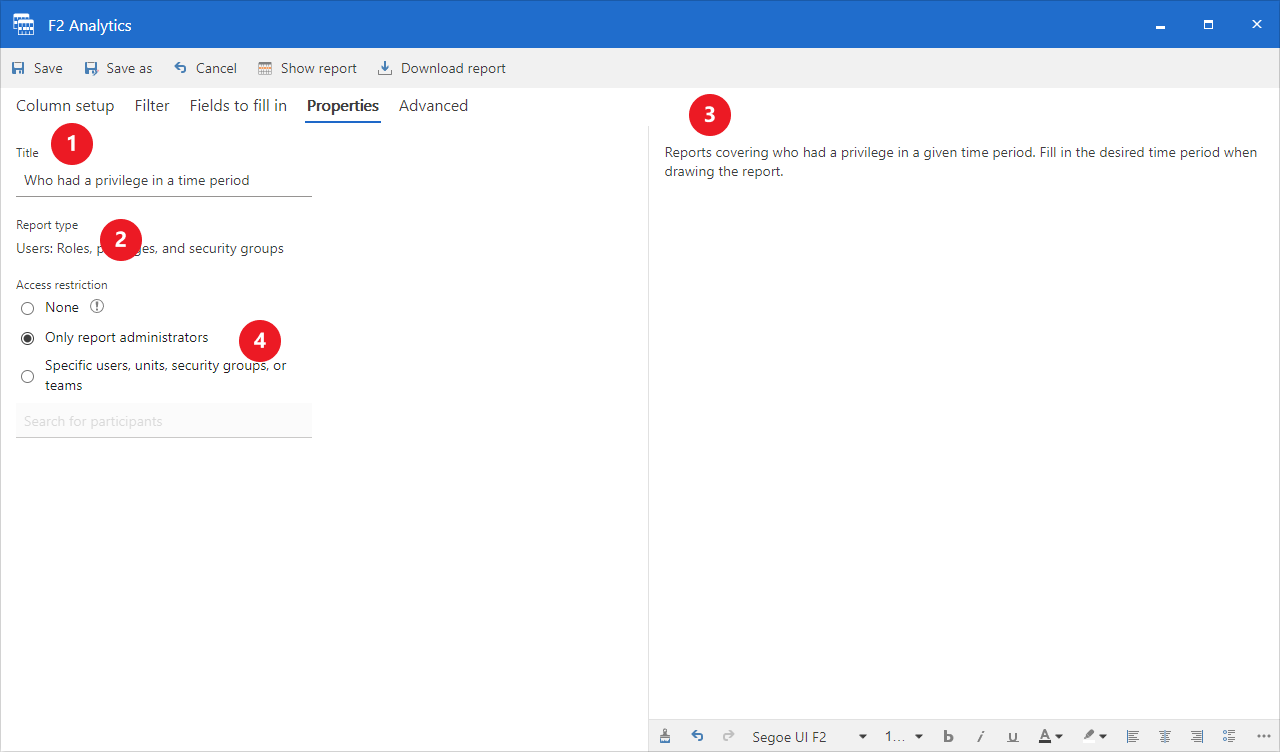The width and height of the screenshot is (1280, 752).
Task: Open the text highlight color dropdown
Action: (x=1096, y=737)
